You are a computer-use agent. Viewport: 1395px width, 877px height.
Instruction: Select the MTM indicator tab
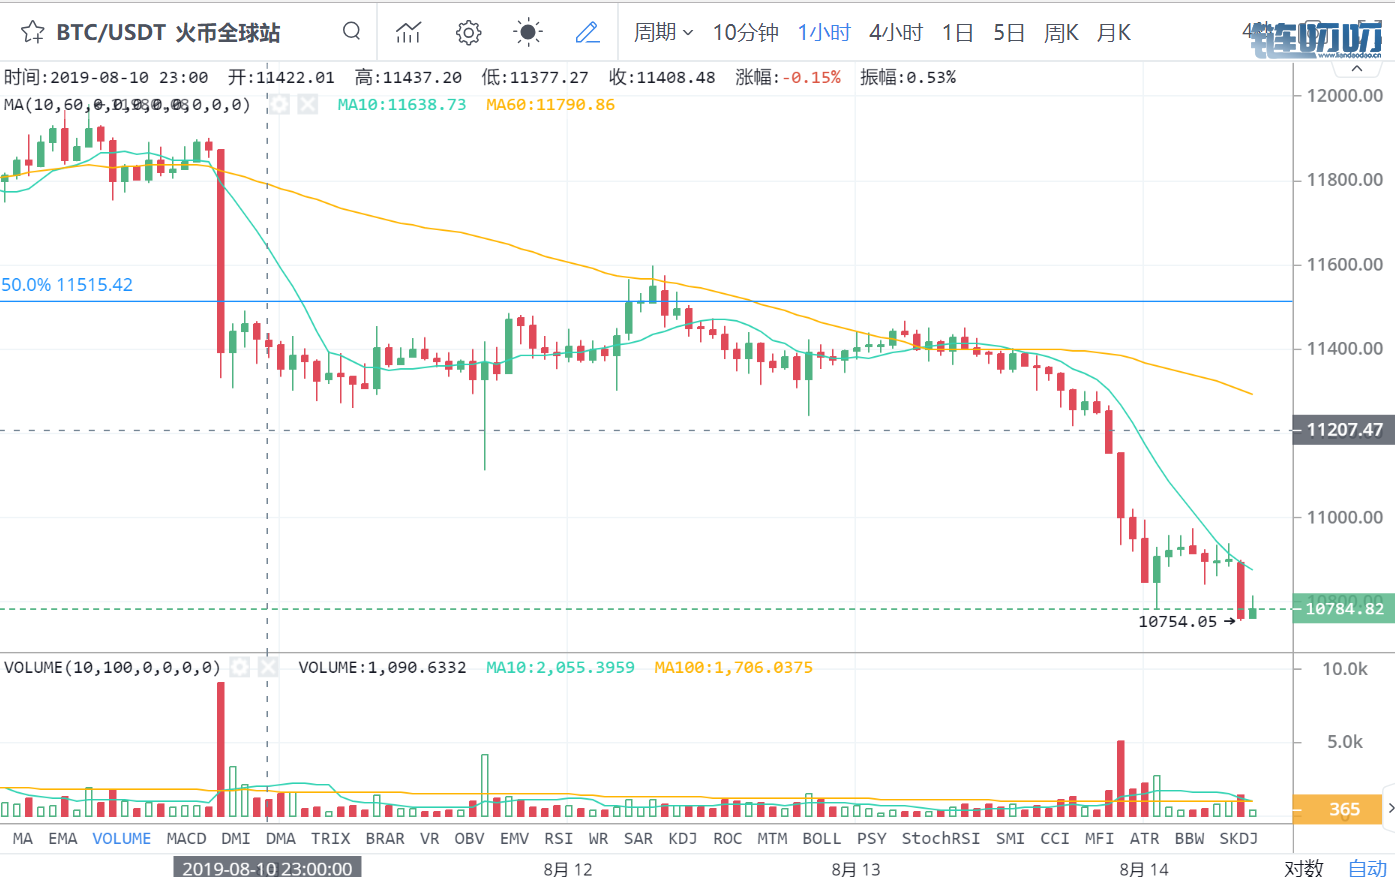(772, 838)
